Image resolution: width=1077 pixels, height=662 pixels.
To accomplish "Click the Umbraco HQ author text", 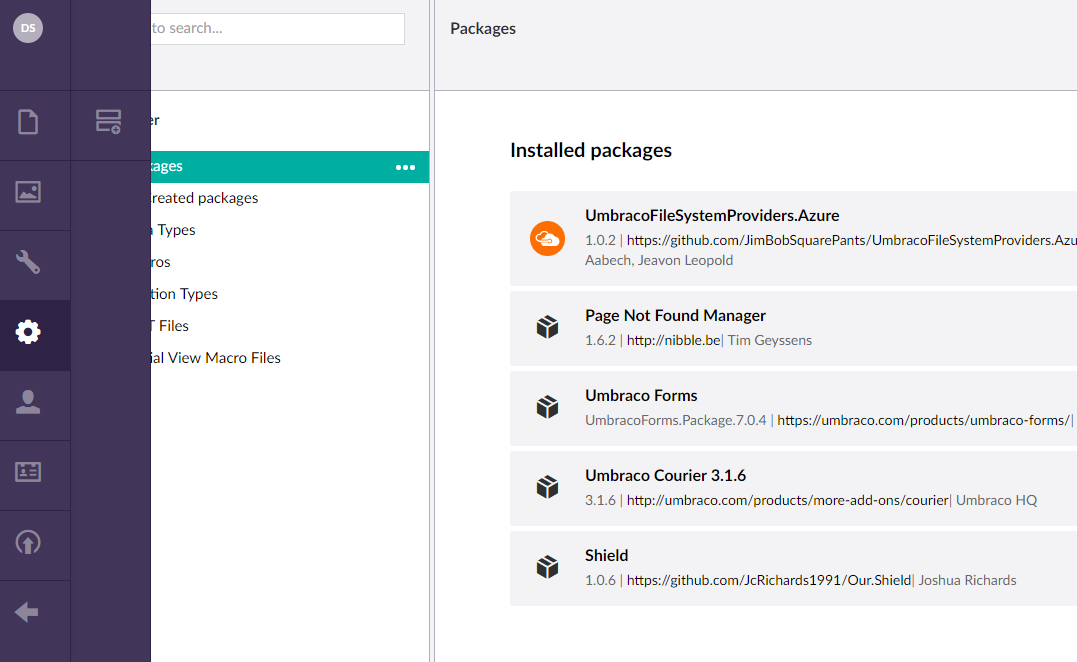I will pyautogui.click(x=997, y=500).
